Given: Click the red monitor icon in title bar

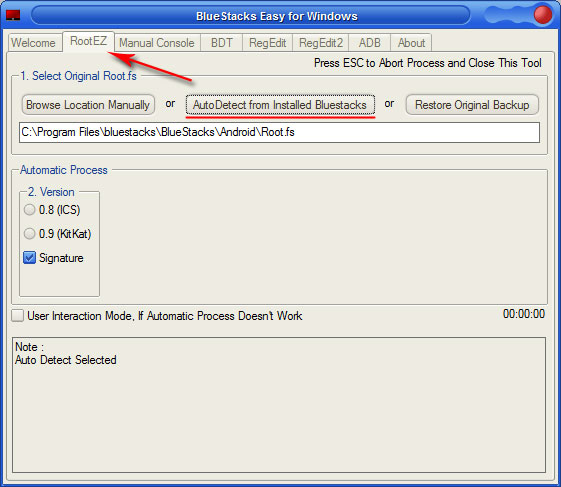Looking at the screenshot, I should (x=13, y=15).
